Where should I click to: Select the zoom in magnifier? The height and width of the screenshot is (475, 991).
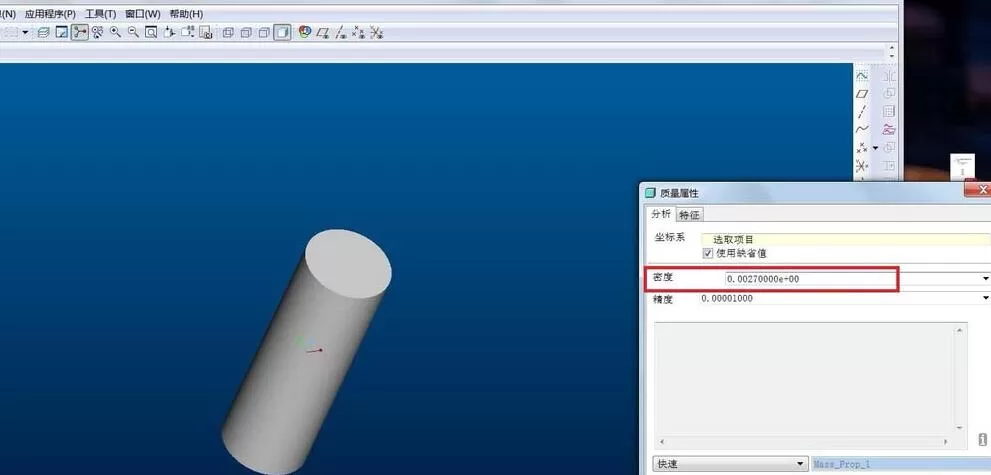[115, 32]
